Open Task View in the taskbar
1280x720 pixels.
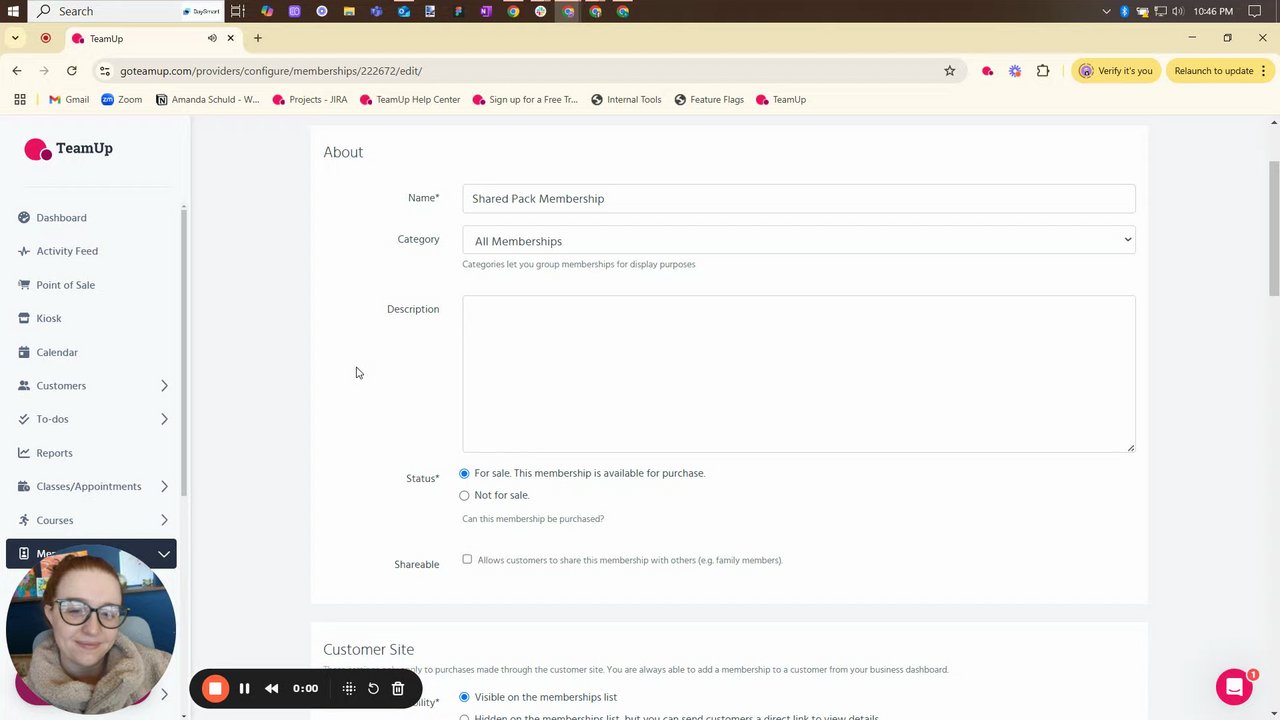[x=237, y=11]
